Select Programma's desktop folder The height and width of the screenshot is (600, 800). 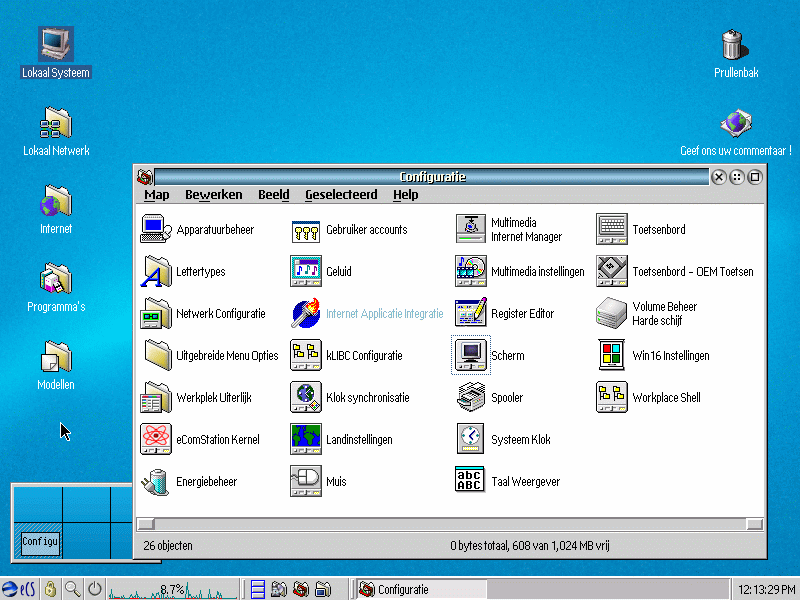click(56, 279)
